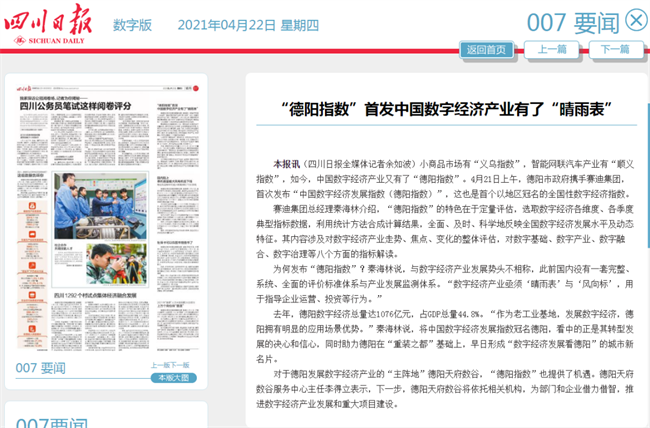The height and width of the screenshot is (428, 650).
Task: Click the 007 要闻 heading in the top right
Action: click(x=573, y=23)
